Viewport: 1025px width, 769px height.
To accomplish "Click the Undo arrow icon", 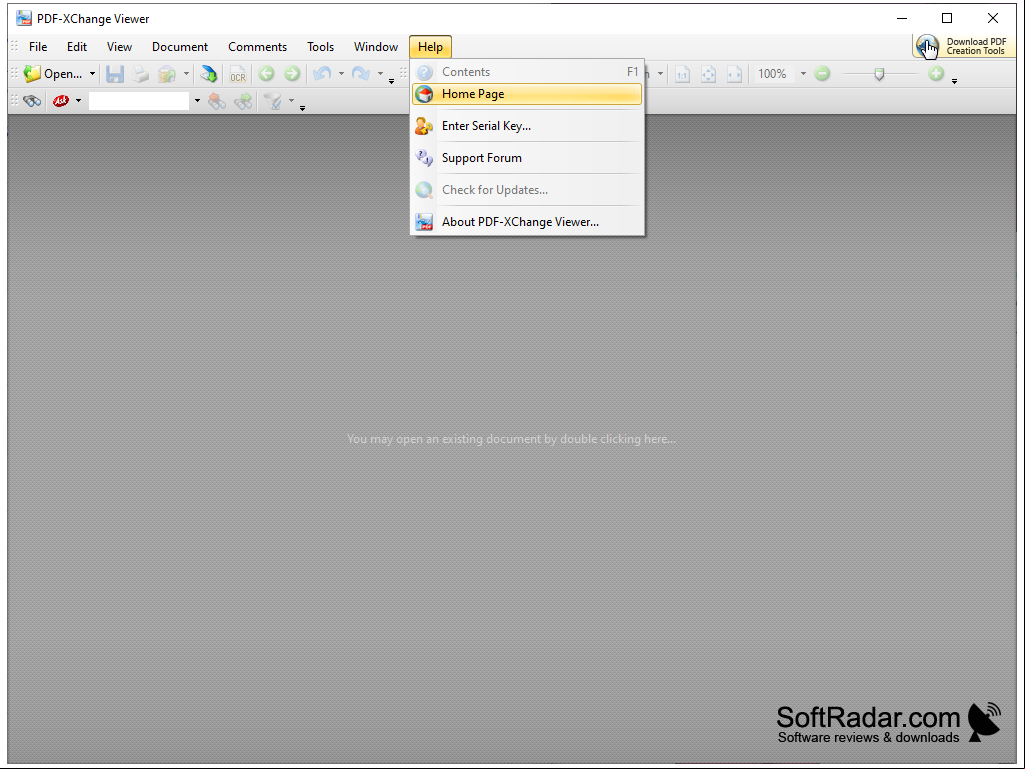I will [x=322, y=74].
